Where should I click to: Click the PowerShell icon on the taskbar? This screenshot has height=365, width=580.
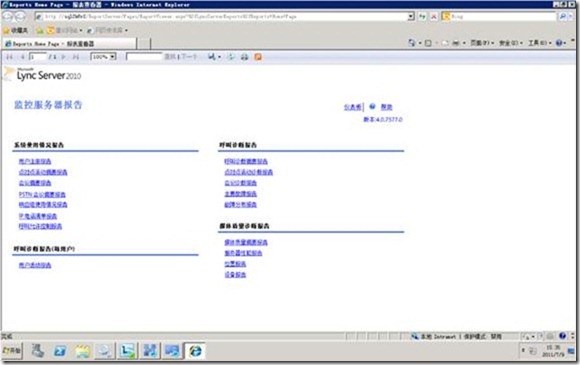[x=60, y=351]
